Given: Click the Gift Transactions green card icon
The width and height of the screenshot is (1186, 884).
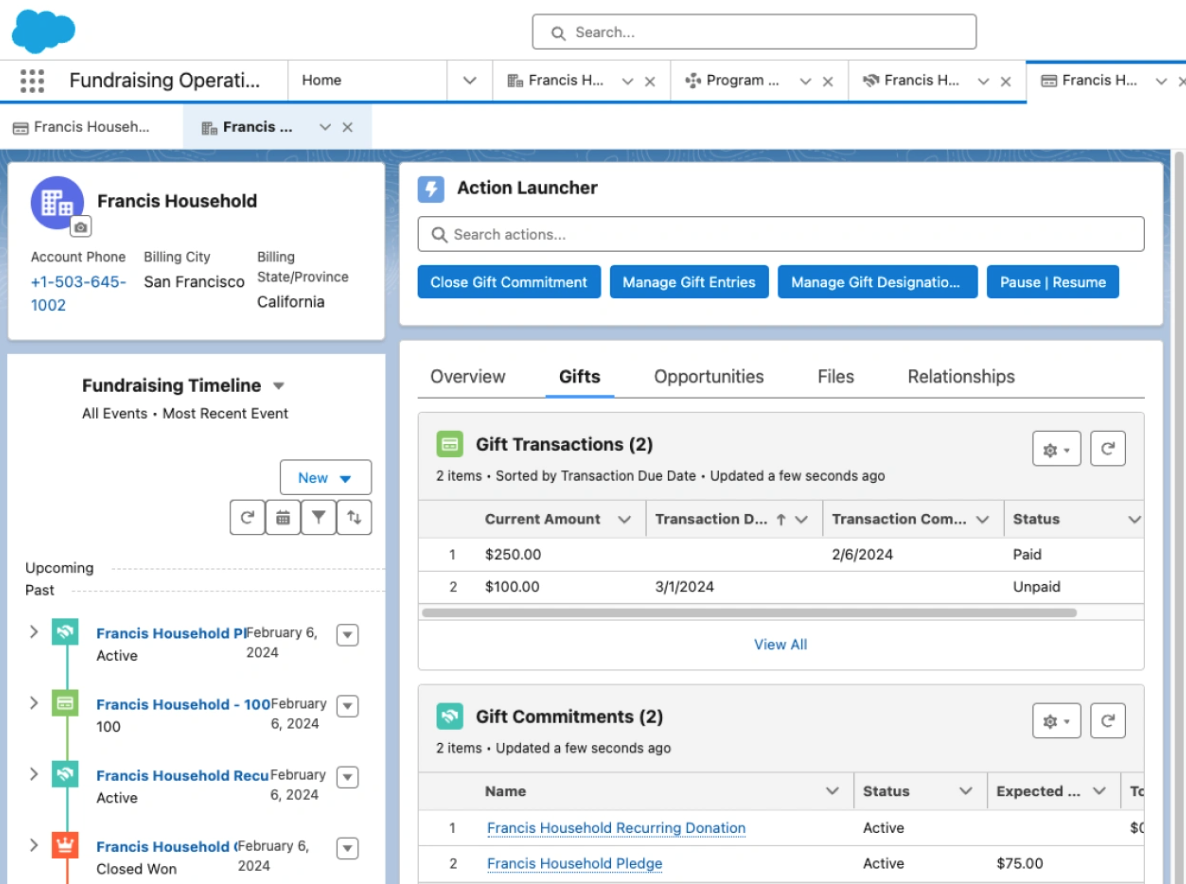Looking at the screenshot, I should coord(449,444).
